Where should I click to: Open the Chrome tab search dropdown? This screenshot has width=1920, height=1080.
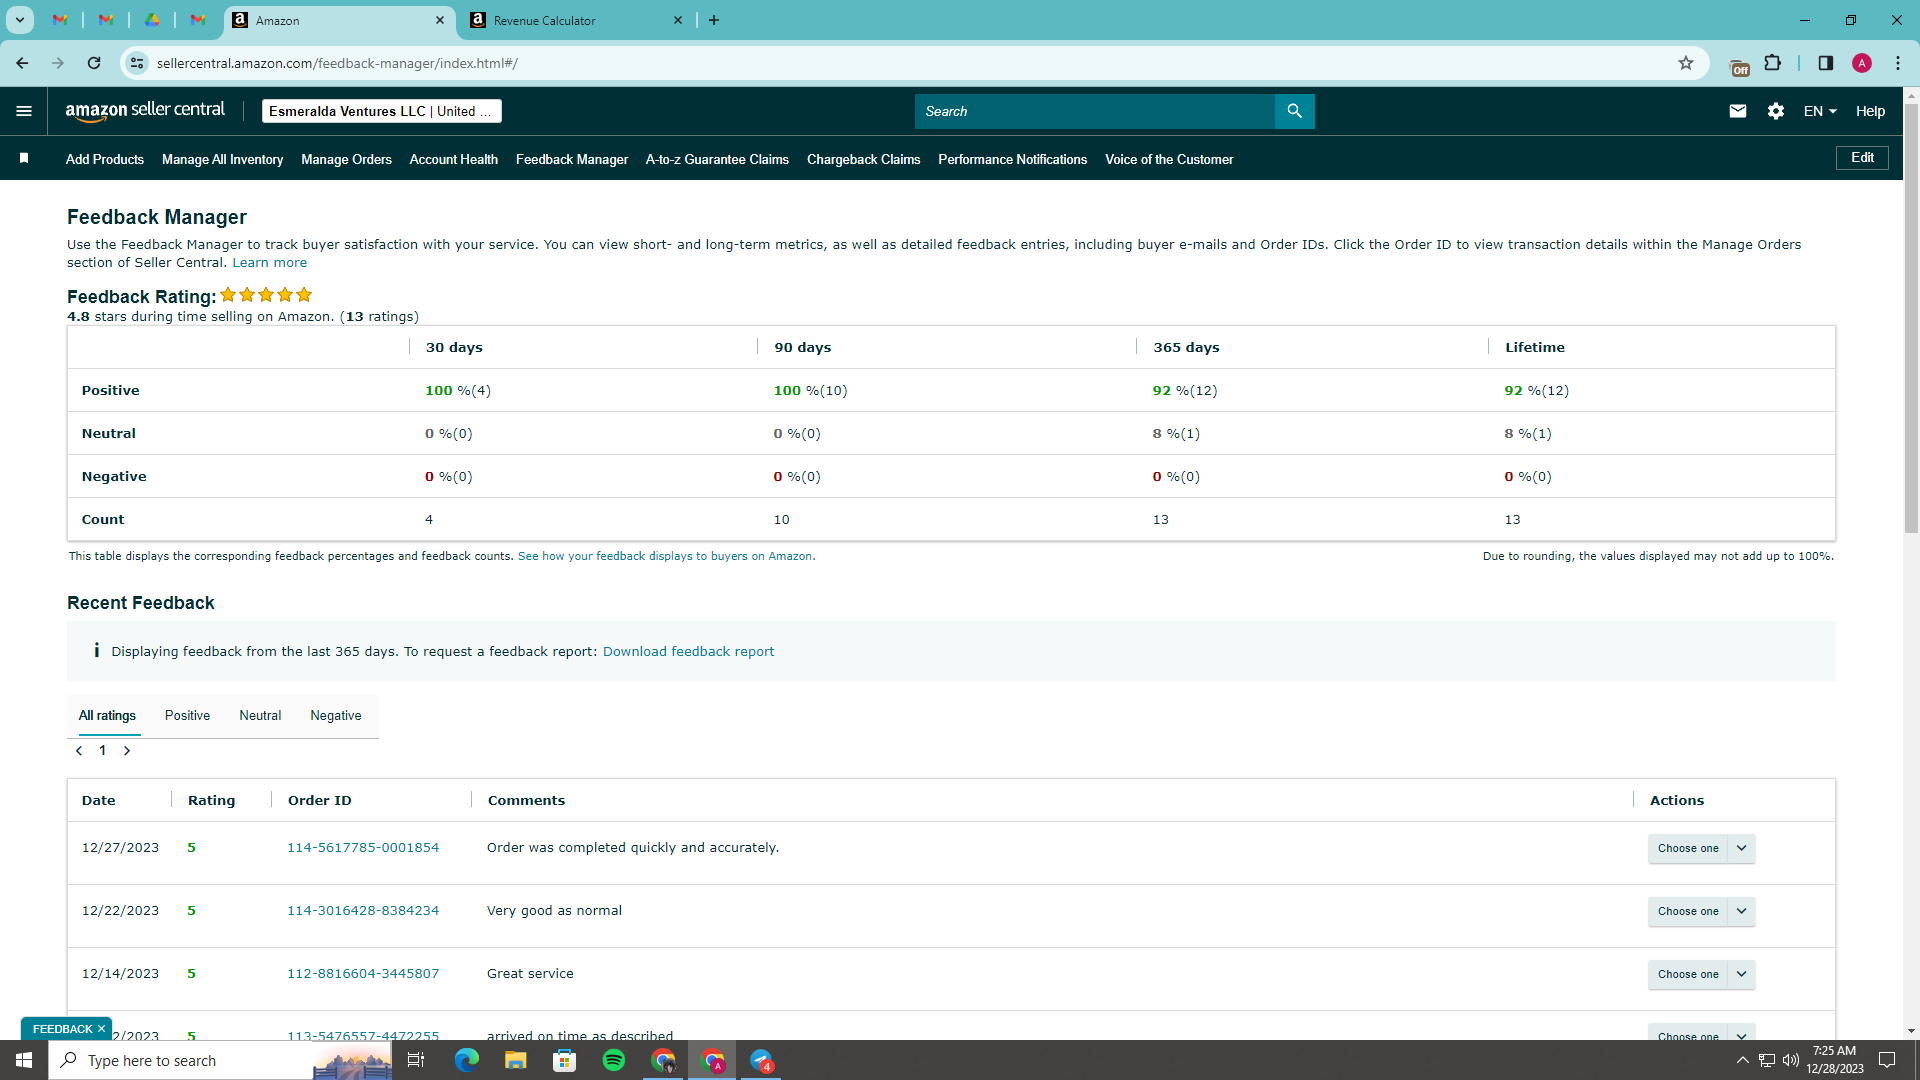19,20
